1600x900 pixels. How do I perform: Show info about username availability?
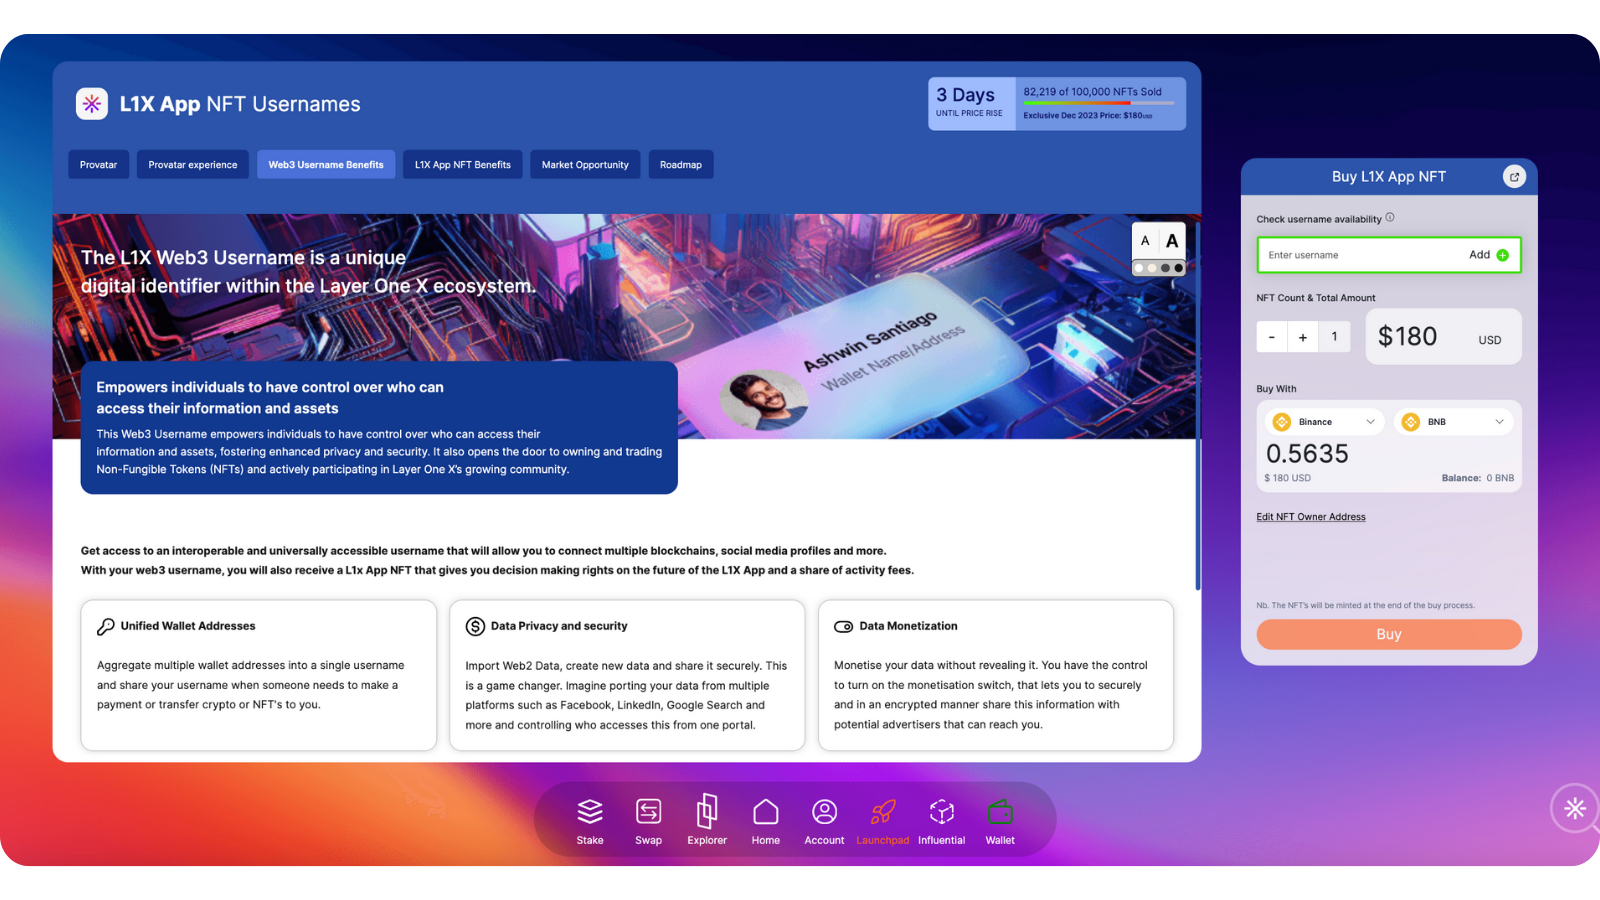[1390, 217]
